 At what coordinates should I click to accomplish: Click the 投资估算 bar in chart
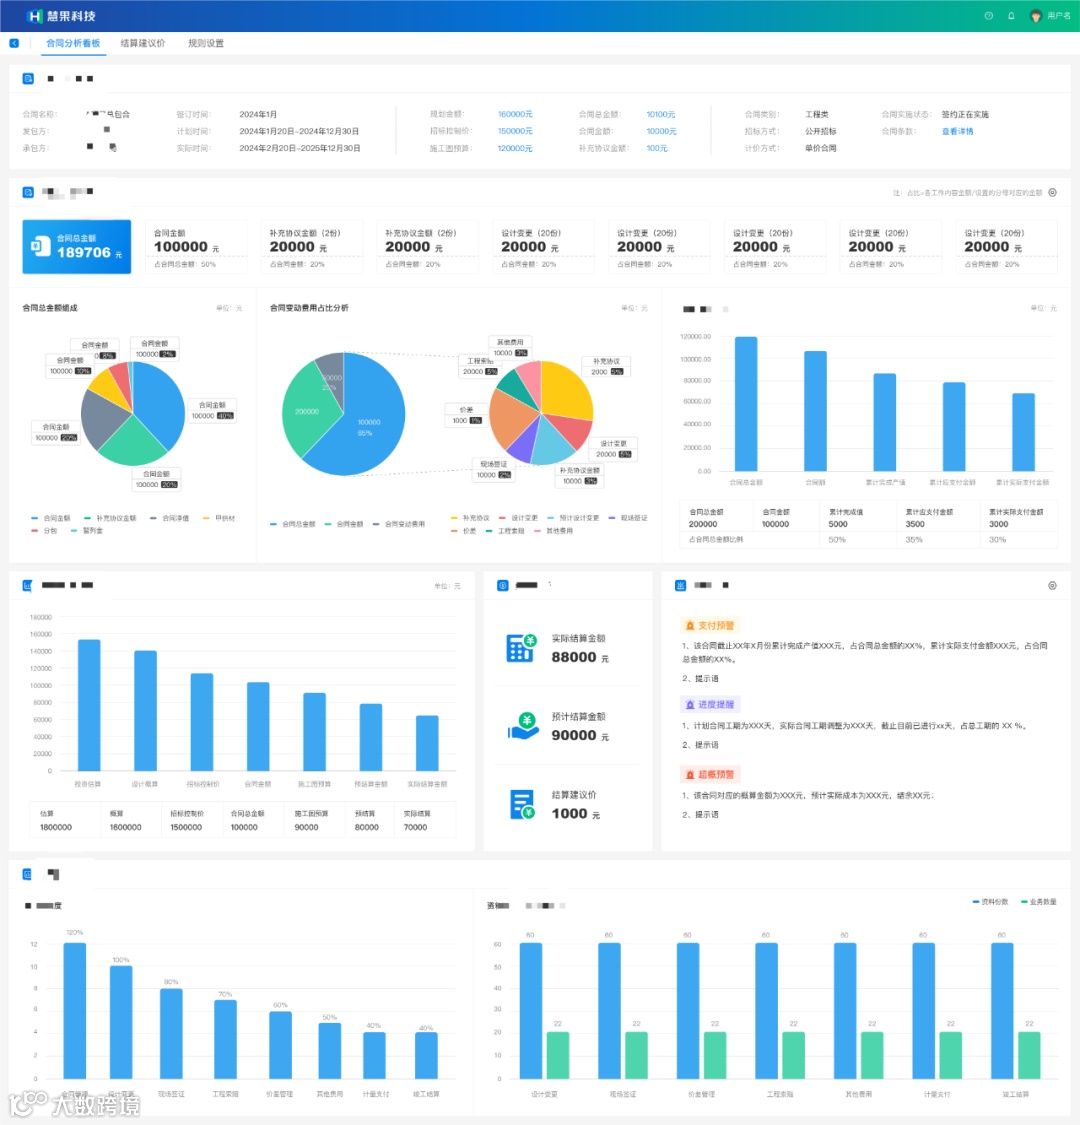pyautogui.click(x=89, y=705)
